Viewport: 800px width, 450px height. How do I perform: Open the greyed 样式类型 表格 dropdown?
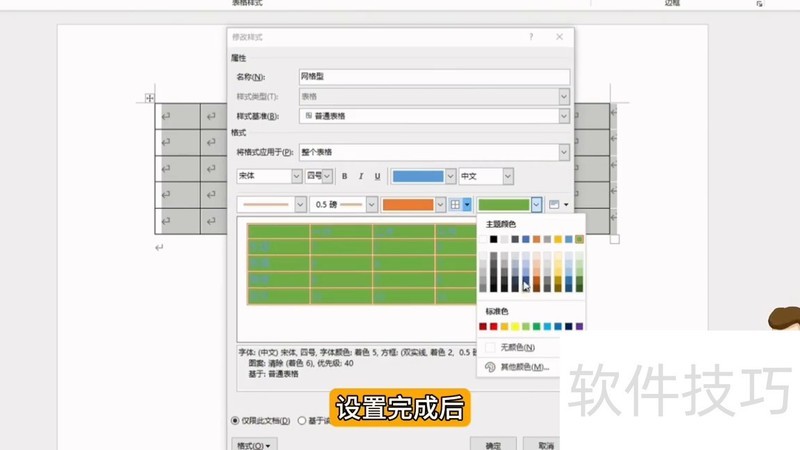pyautogui.click(x=564, y=96)
